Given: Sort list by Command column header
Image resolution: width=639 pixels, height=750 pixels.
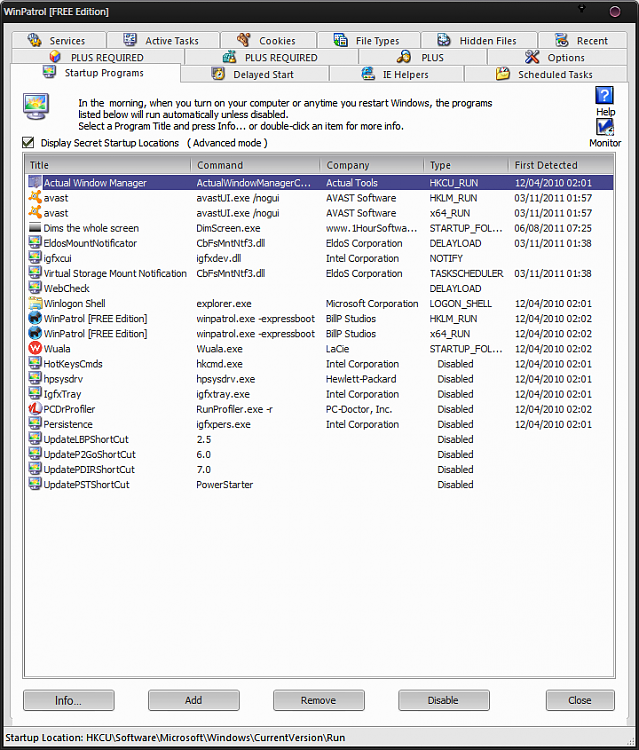Looking at the screenshot, I should click(256, 165).
